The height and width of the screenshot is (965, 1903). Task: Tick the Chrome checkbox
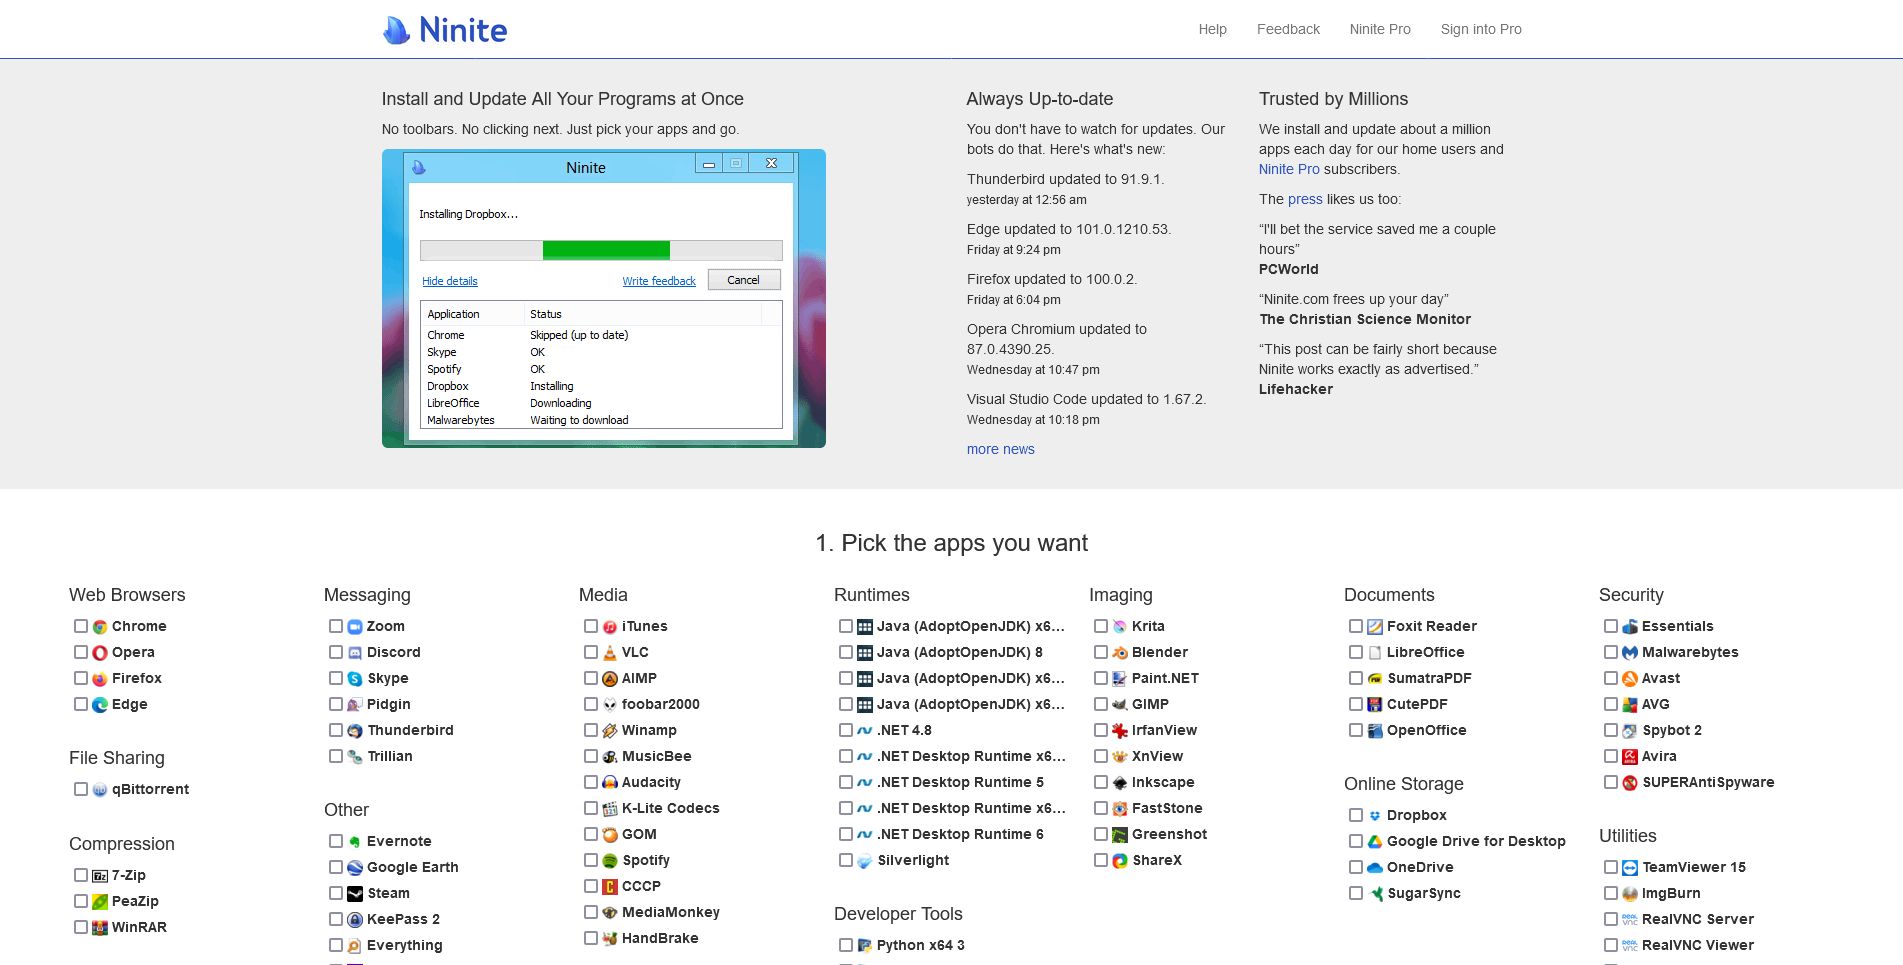pos(81,626)
